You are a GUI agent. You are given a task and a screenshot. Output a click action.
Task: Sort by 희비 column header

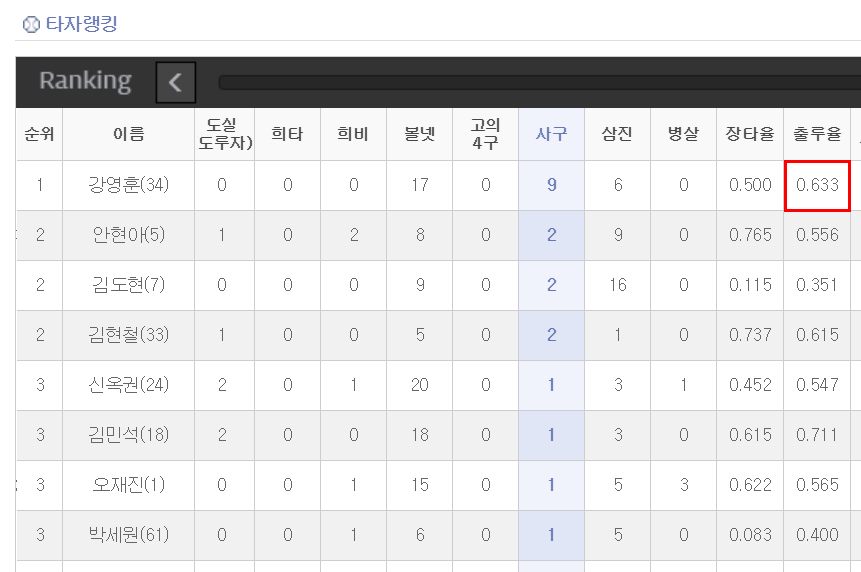pyautogui.click(x=353, y=134)
